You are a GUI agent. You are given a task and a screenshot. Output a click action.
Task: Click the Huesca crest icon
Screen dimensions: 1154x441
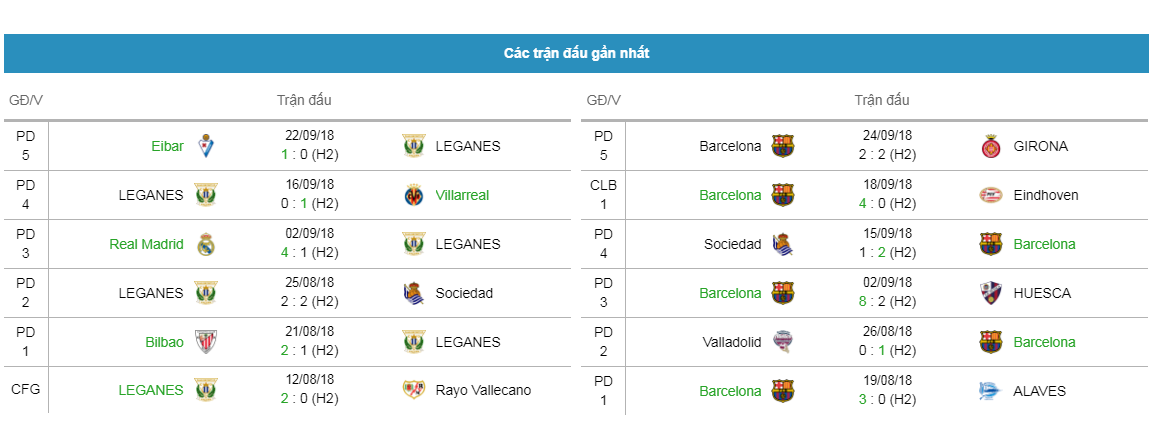pos(991,293)
